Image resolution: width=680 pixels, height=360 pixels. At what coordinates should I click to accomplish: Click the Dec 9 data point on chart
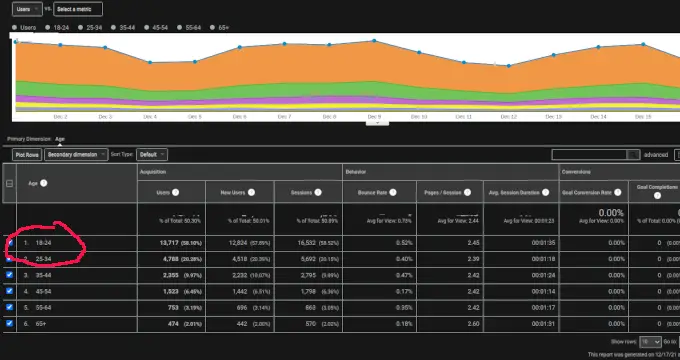pos(374,41)
